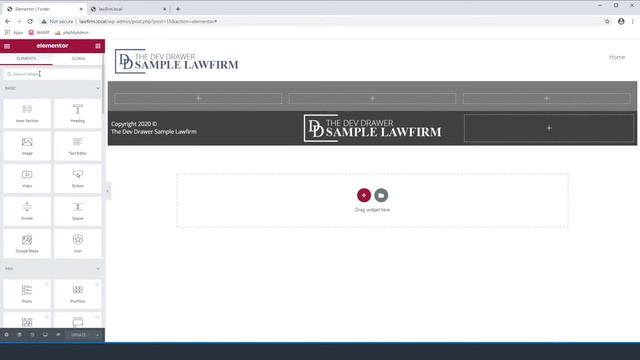The height and width of the screenshot is (360, 640).
Task: Add widget to empty dark footer column
Action: click(549, 128)
